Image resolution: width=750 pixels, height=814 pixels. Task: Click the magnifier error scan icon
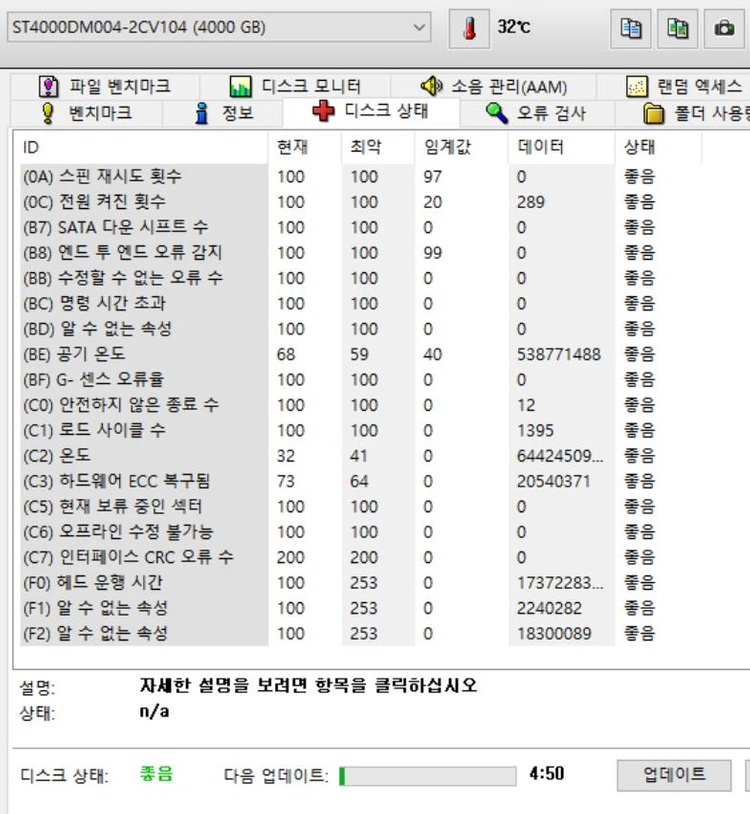(x=496, y=113)
